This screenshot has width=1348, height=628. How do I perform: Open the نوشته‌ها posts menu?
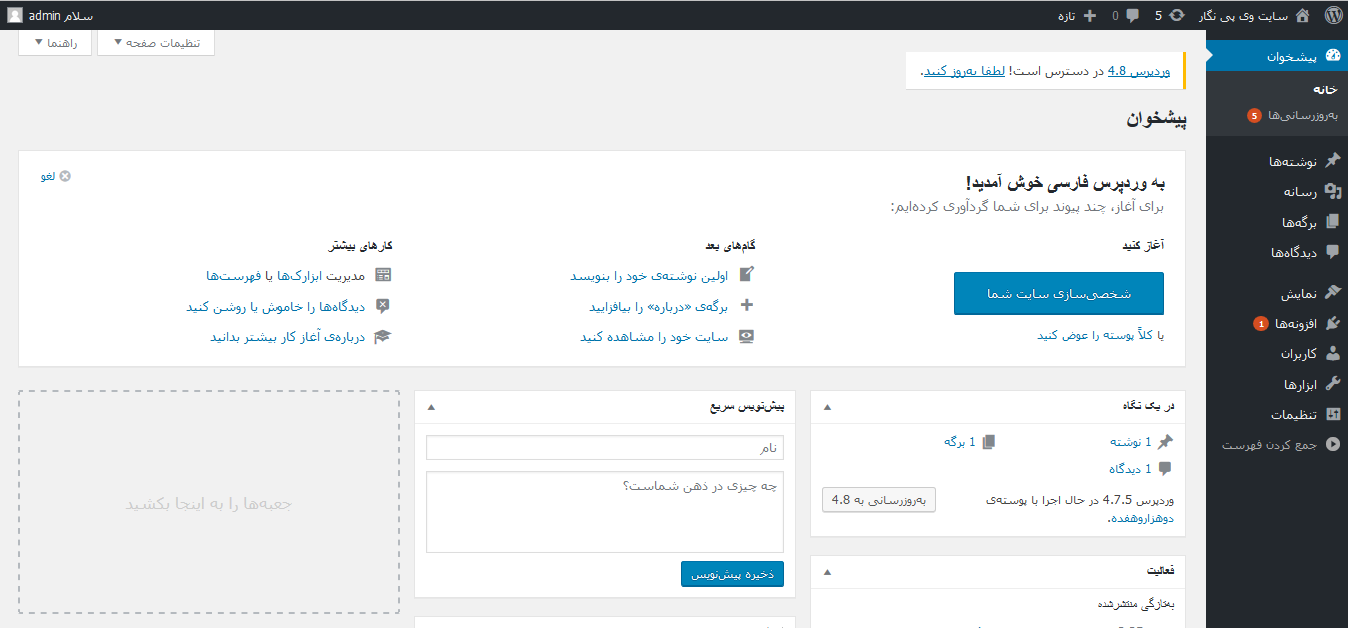(1277, 161)
